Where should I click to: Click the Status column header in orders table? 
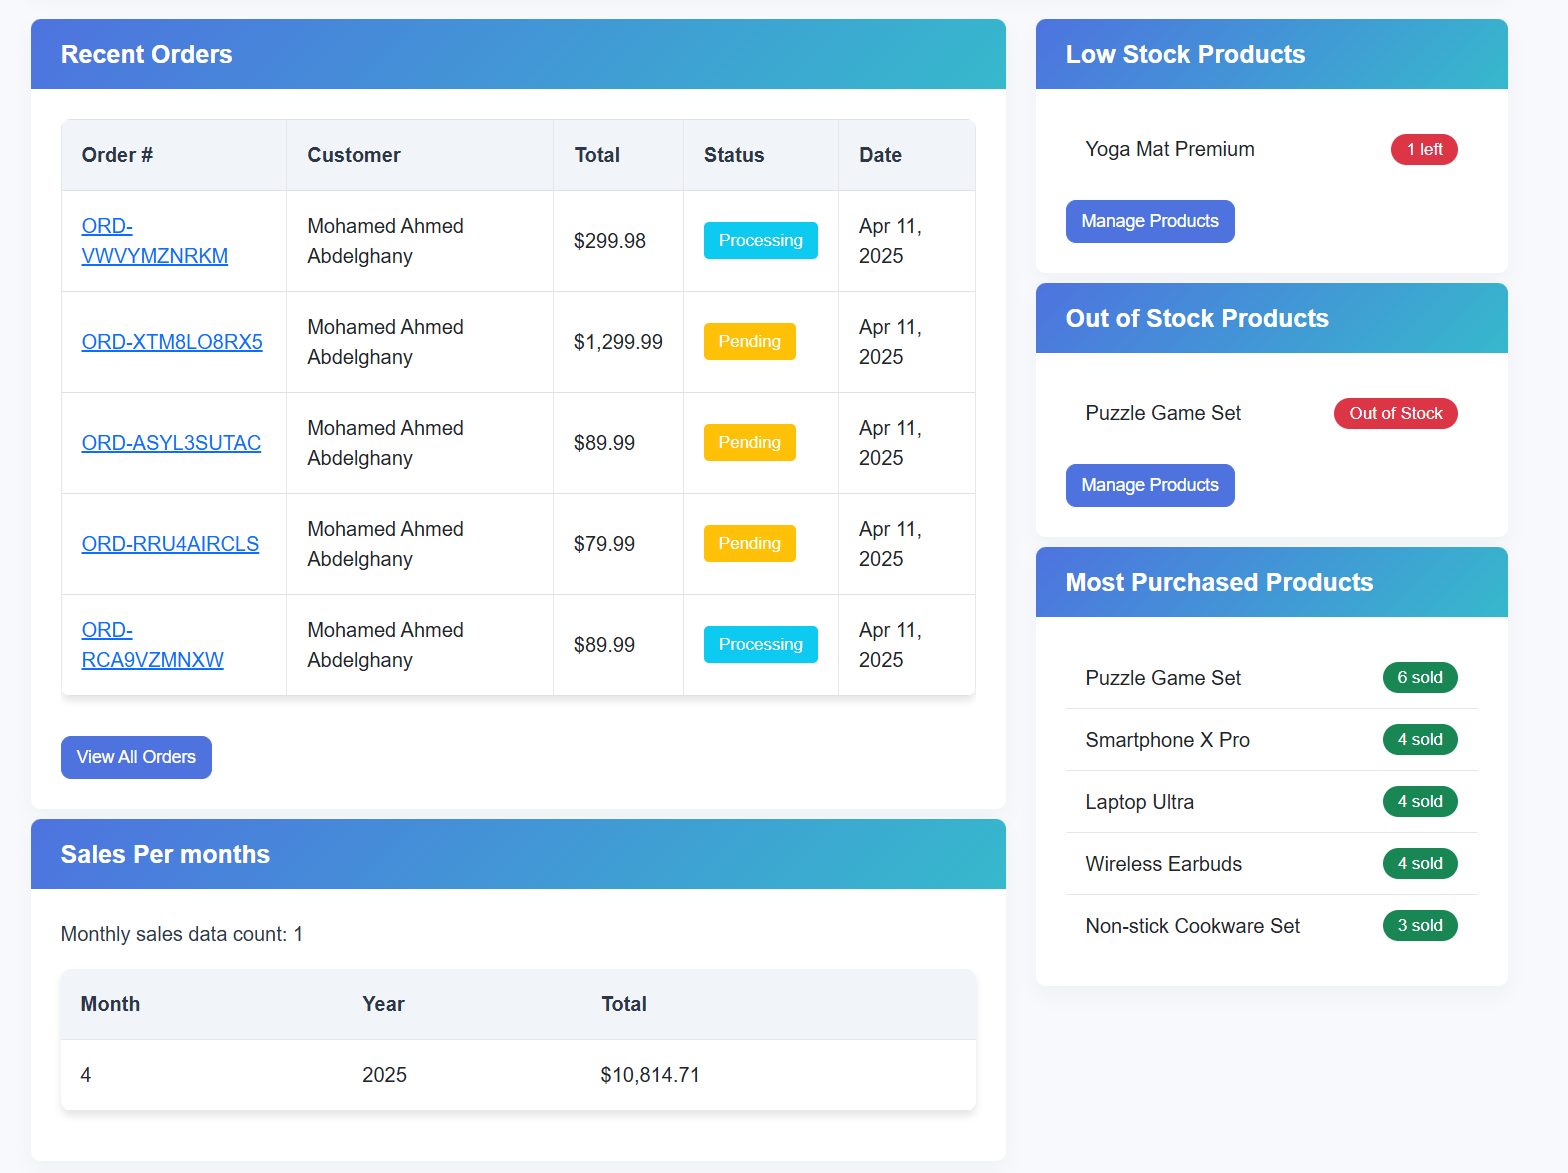(733, 155)
